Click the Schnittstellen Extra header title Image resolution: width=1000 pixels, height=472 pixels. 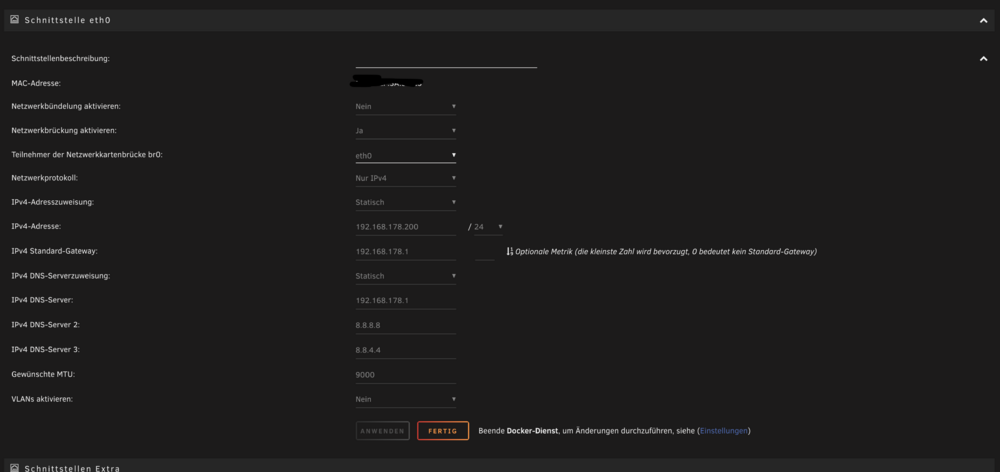coord(72,468)
